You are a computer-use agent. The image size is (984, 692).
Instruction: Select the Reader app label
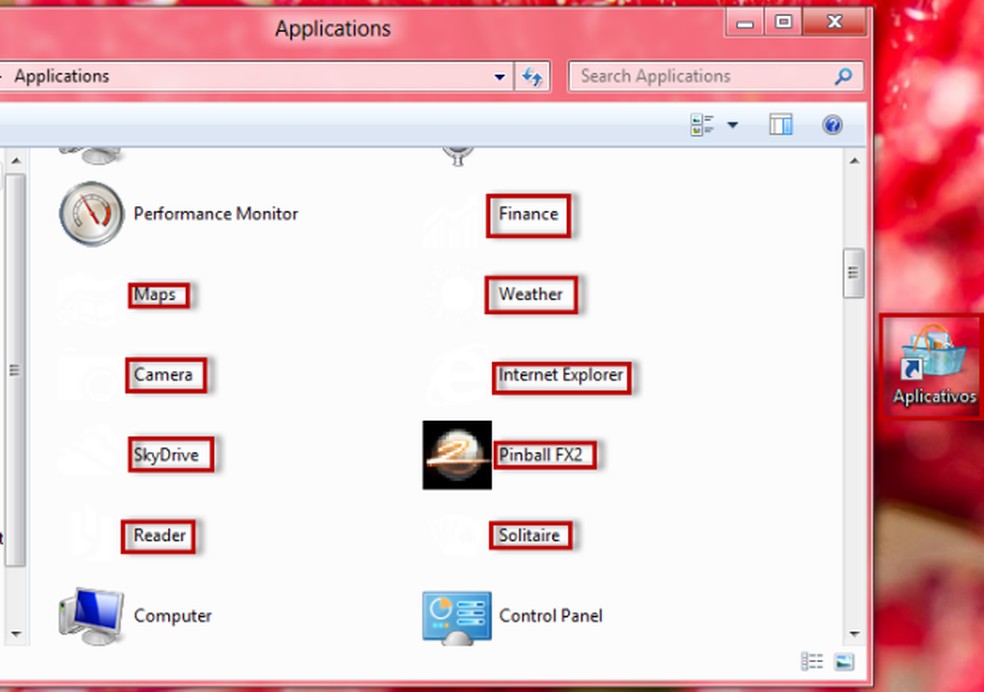[x=159, y=535]
